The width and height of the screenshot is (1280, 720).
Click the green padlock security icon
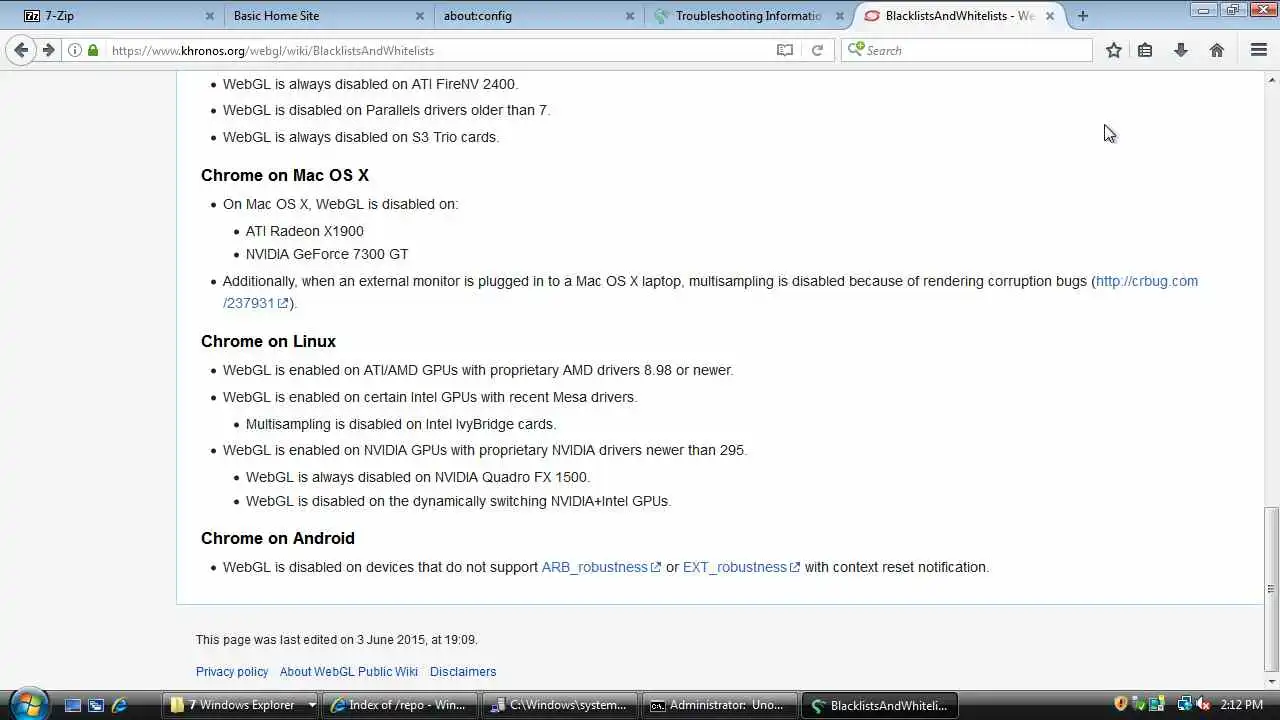pyautogui.click(x=93, y=50)
